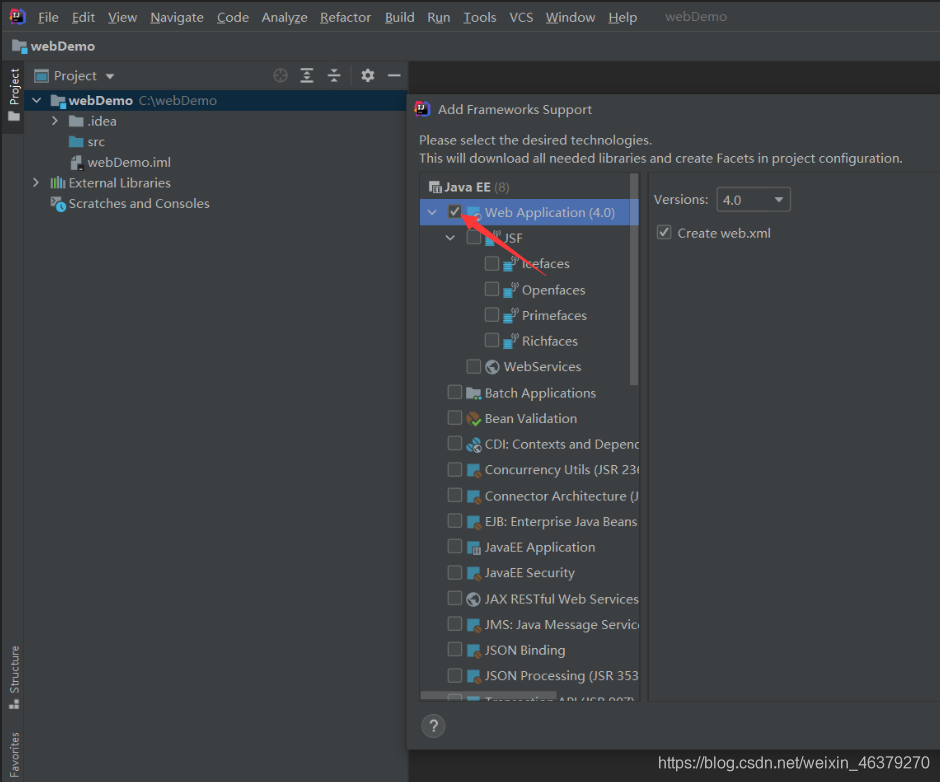This screenshot has height=782, width=940.
Task: Click the Expand All icon in Project panel
Action: 306,76
